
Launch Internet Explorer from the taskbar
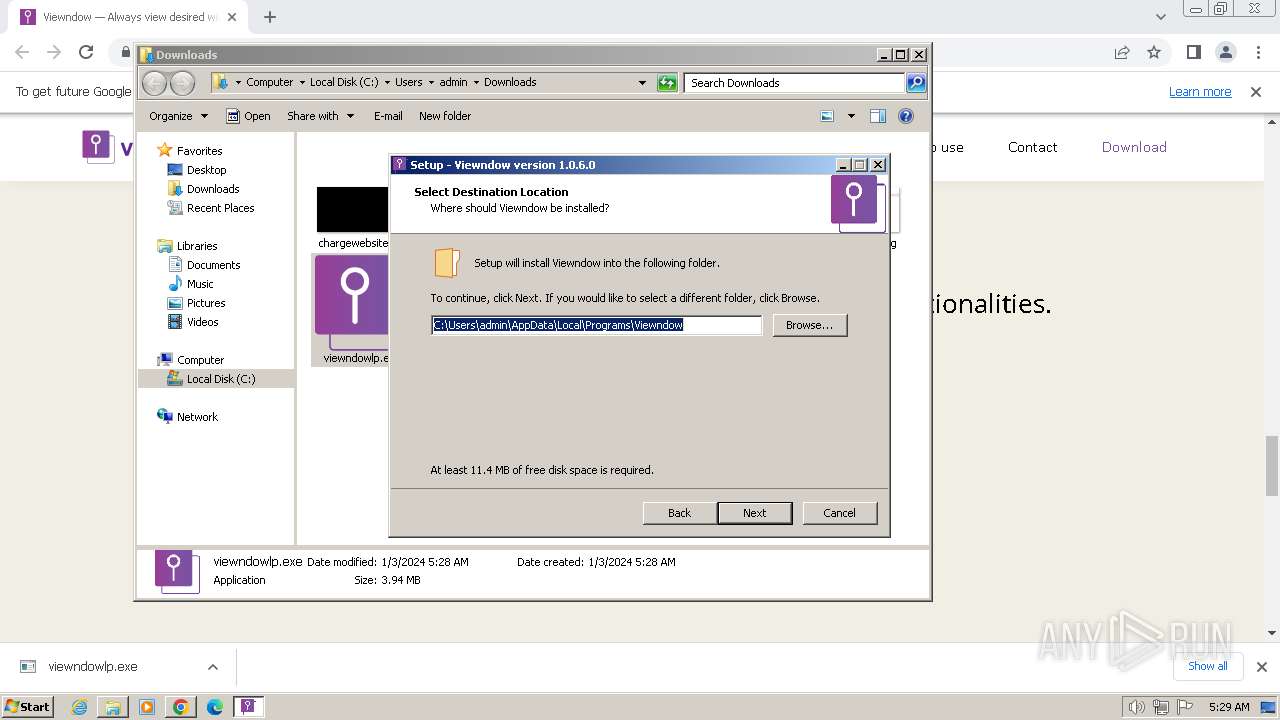click(x=80, y=707)
